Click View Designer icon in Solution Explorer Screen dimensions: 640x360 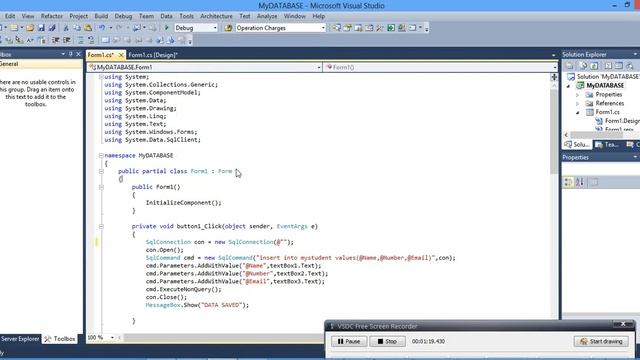[619, 66]
